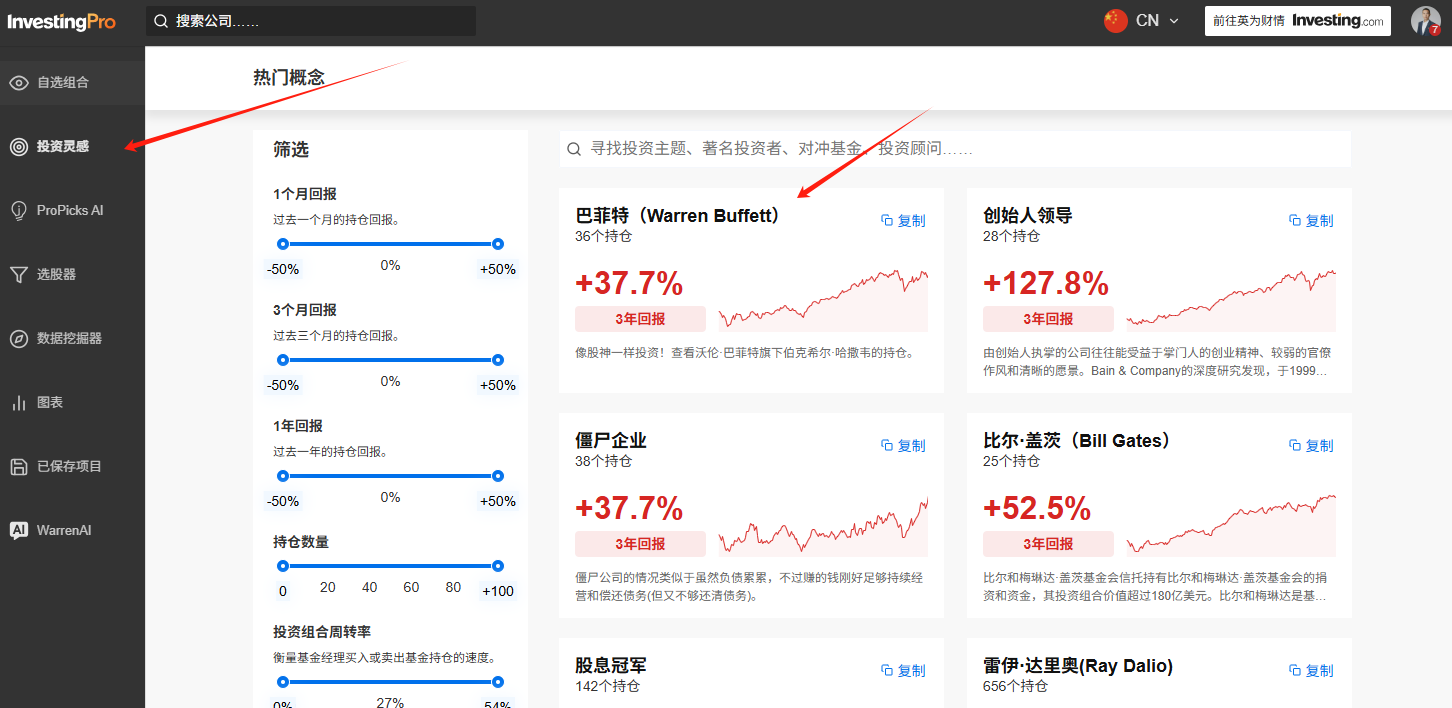Image resolution: width=1452 pixels, height=708 pixels.
Task: Click the +52.5% return value
Action: click(1037, 508)
